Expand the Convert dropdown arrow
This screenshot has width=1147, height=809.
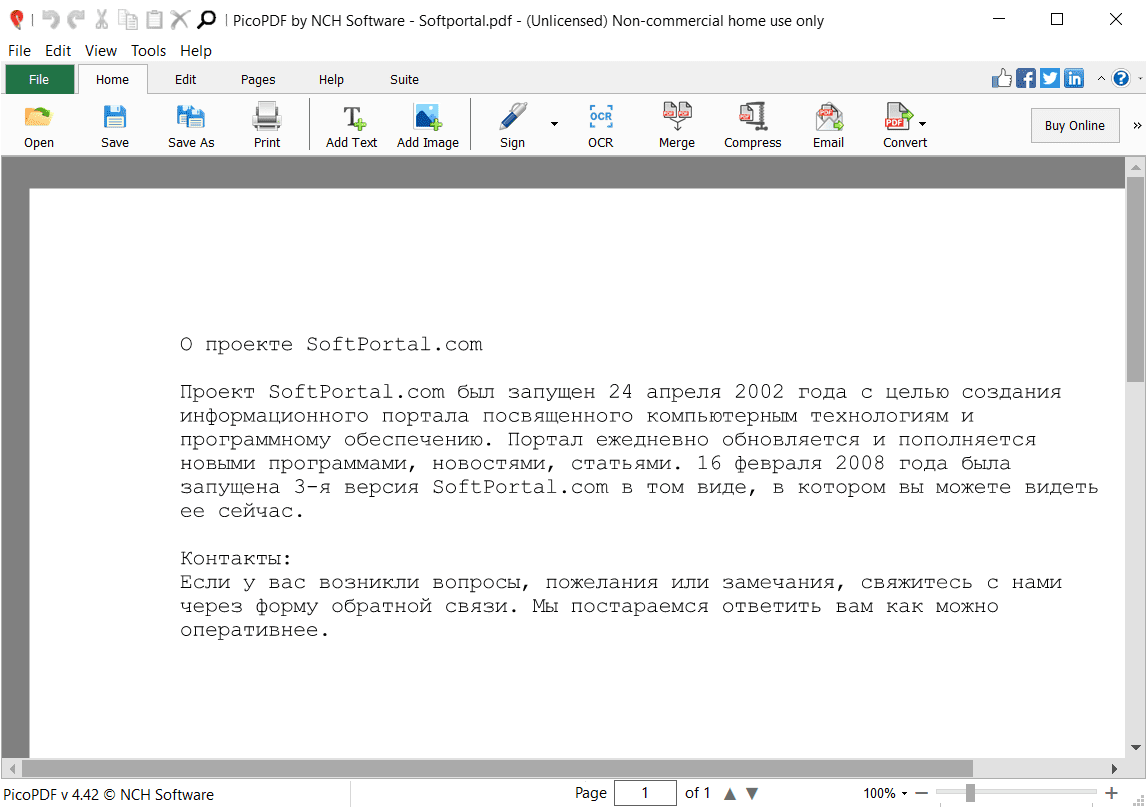(x=922, y=124)
